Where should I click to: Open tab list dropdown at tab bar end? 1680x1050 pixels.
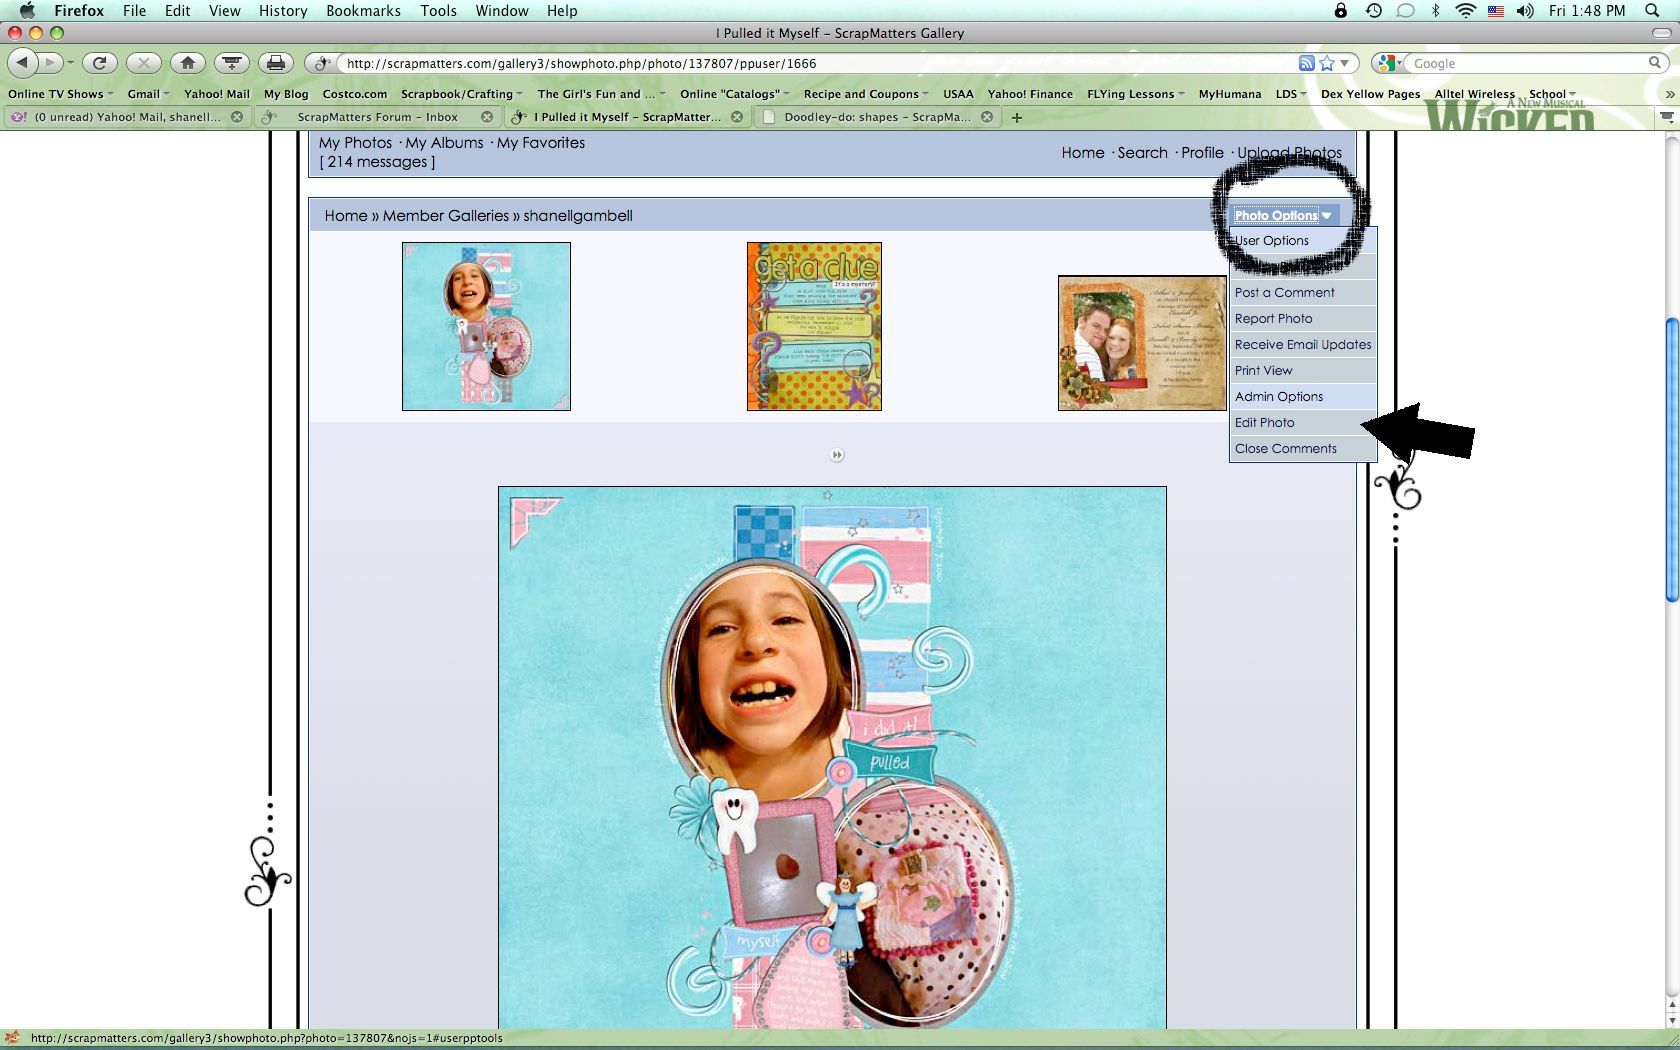tap(1667, 117)
